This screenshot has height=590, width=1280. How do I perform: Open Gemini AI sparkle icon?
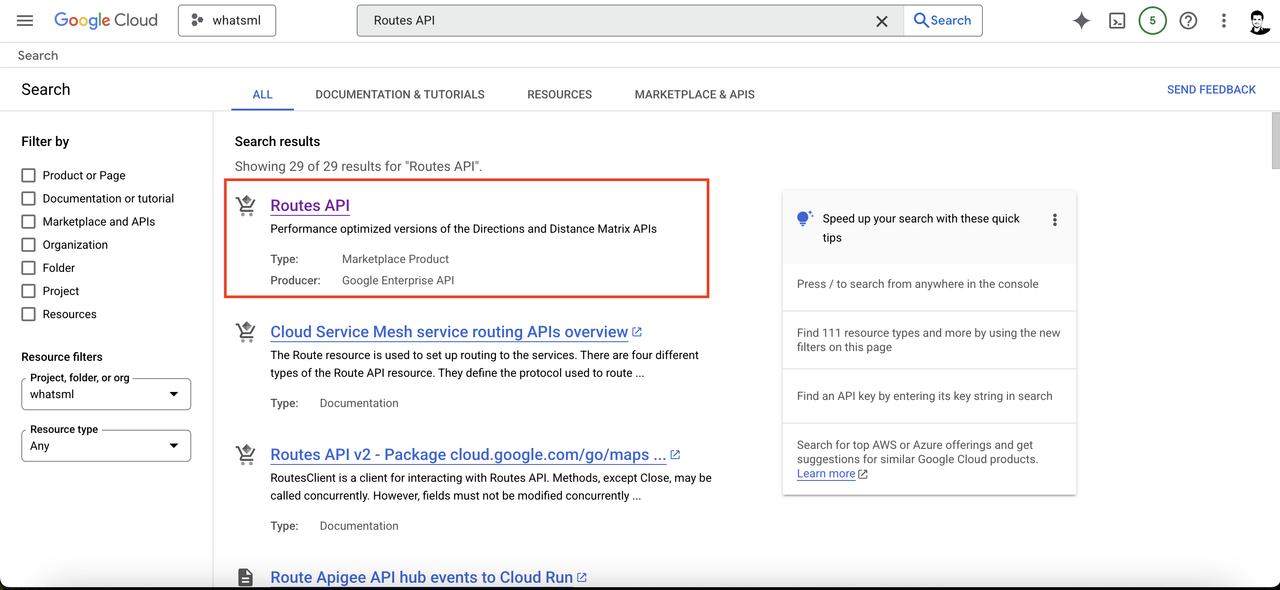click(x=1081, y=20)
